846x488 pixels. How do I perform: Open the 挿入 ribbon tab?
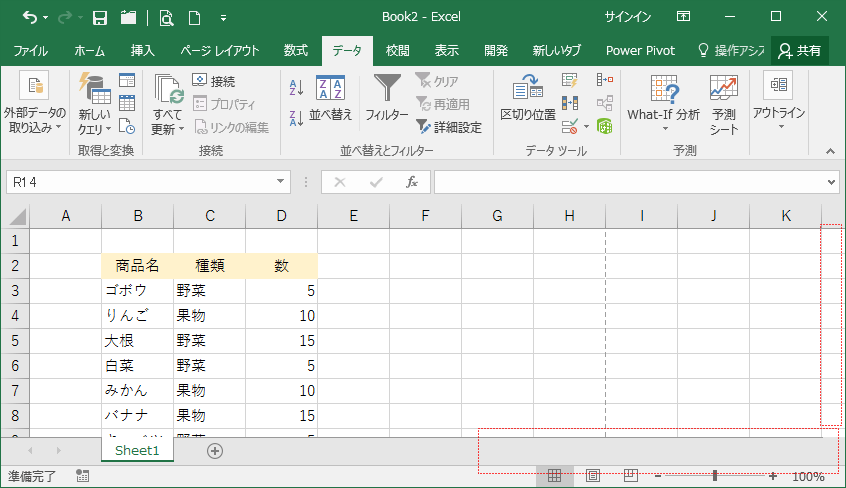(142, 51)
